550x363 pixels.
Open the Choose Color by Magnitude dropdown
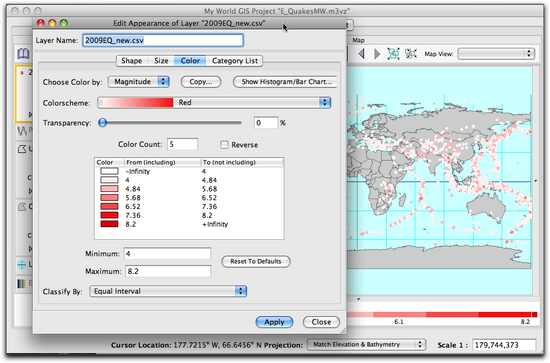click(x=139, y=82)
